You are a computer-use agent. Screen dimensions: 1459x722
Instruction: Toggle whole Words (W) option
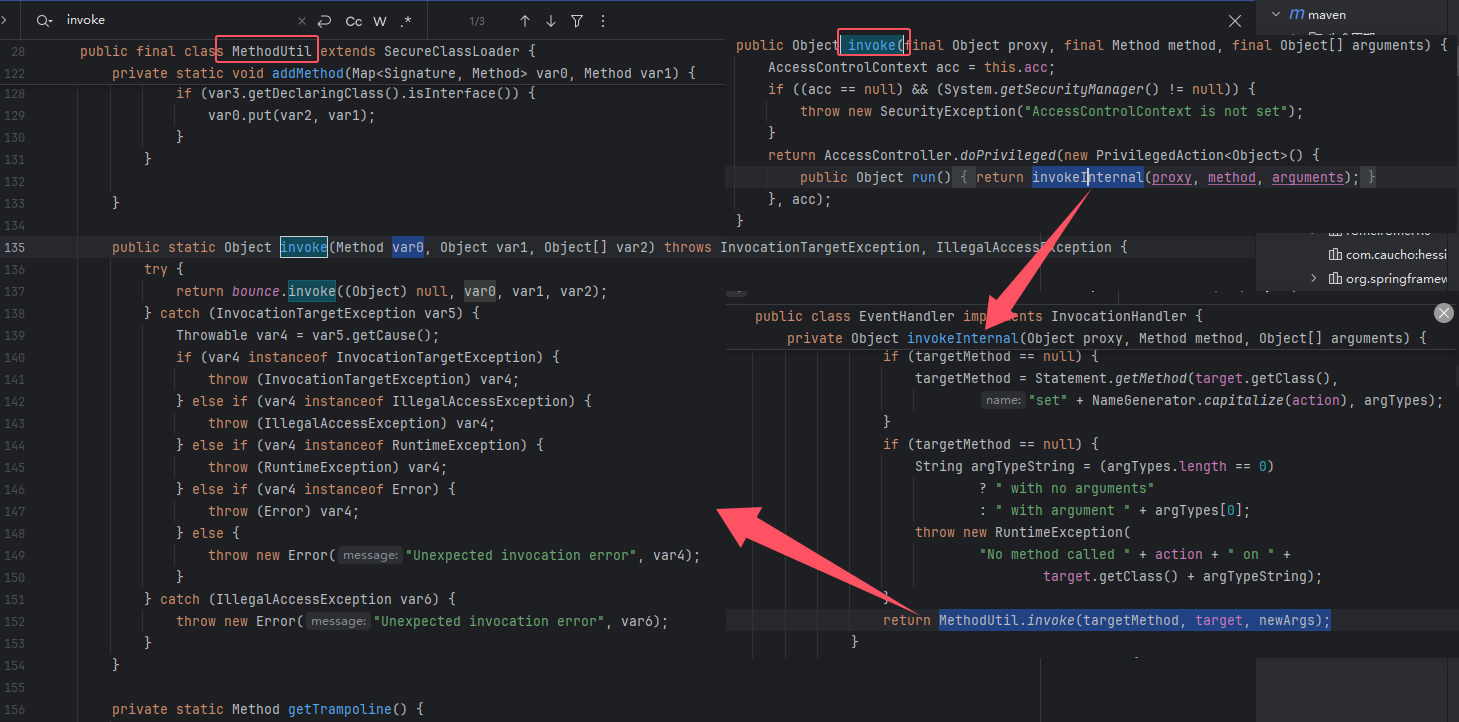380,21
